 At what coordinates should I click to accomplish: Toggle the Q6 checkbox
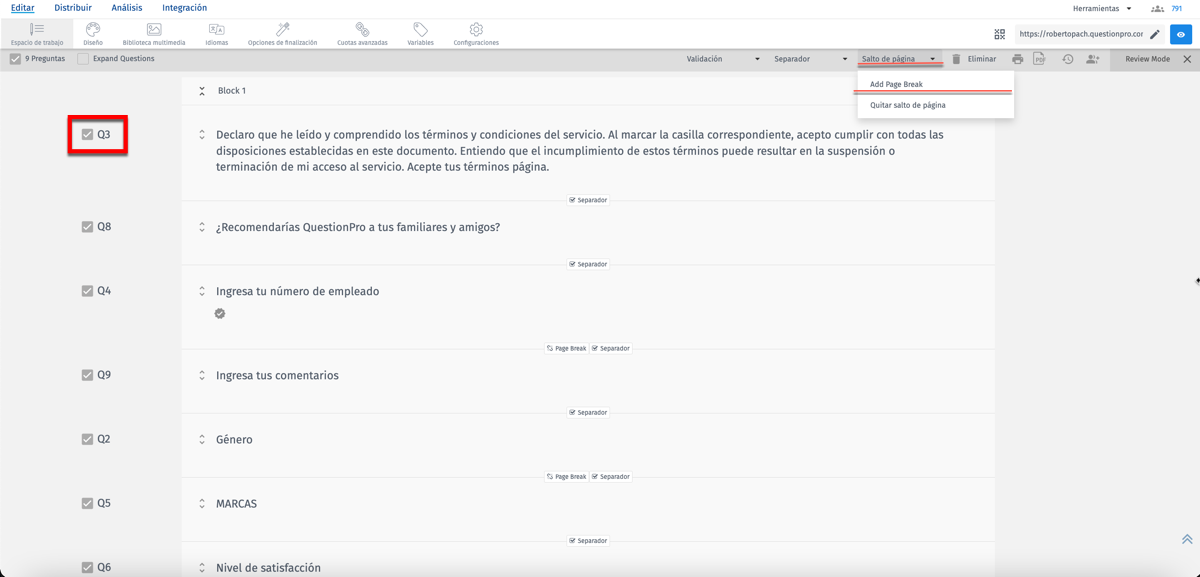87,567
